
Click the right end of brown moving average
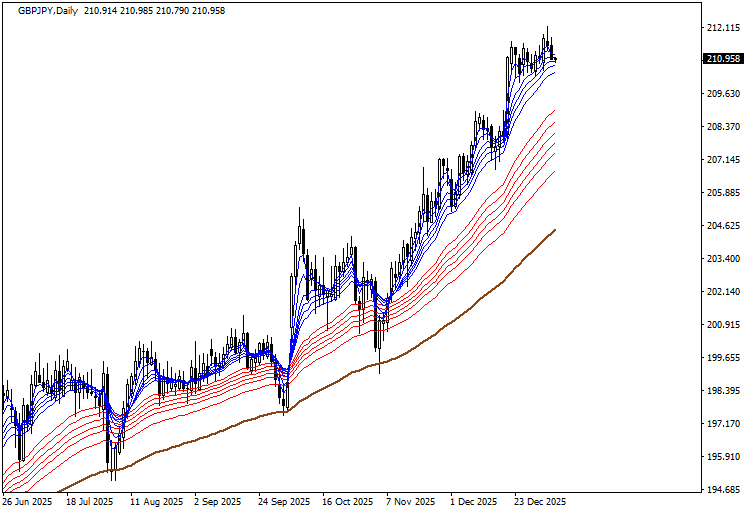pos(554,230)
